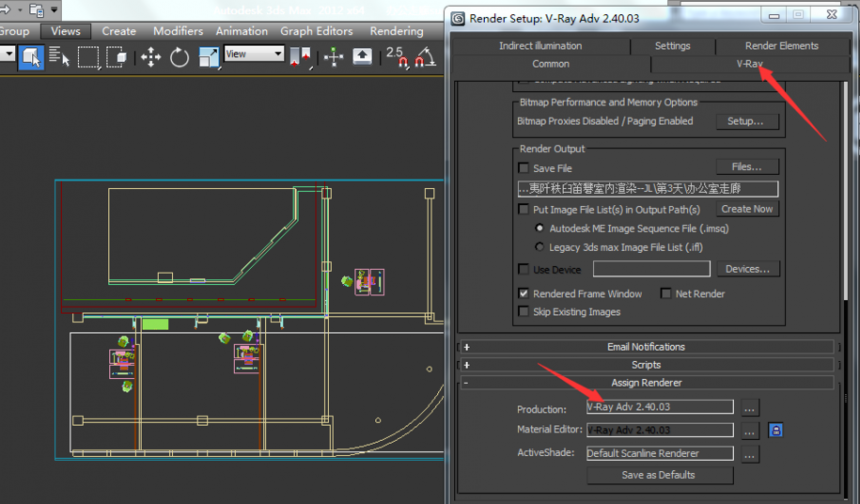Switch to the V-Ray tab

[x=750, y=64]
